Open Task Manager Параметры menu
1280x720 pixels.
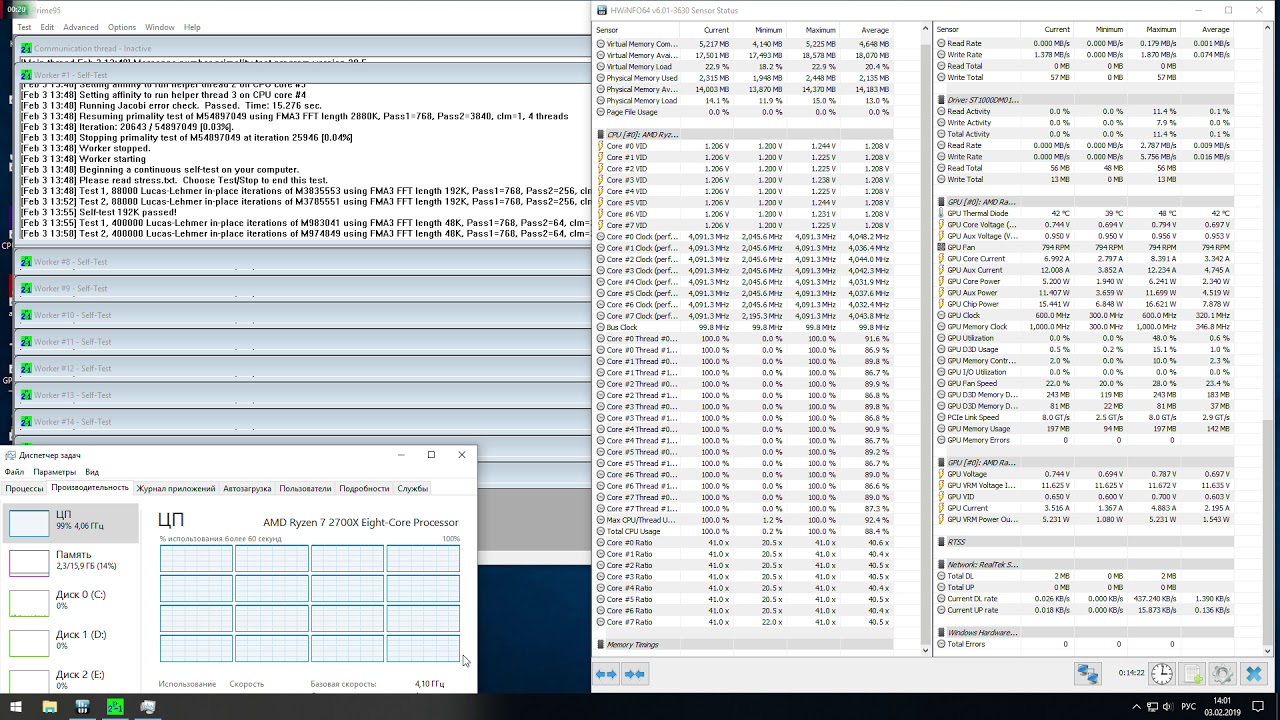54,472
